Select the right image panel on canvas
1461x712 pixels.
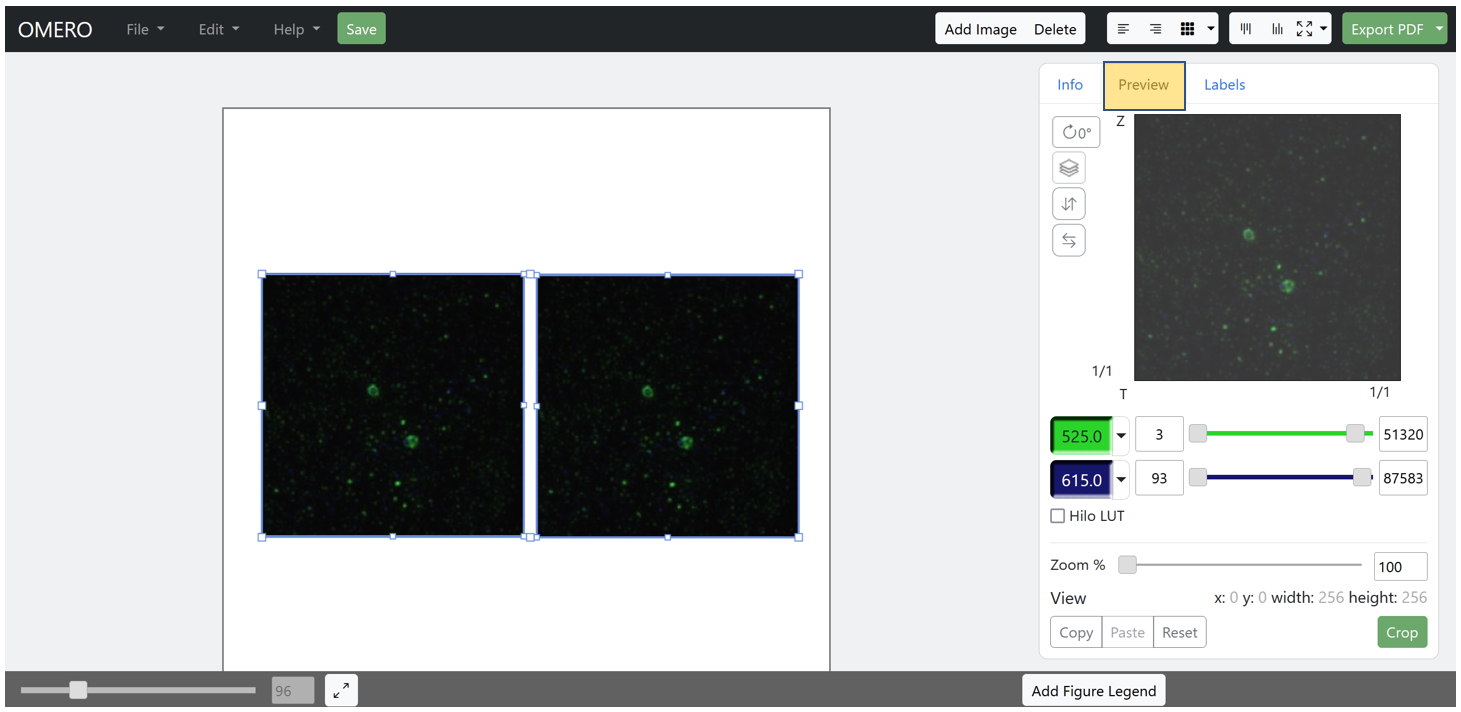[x=668, y=405]
